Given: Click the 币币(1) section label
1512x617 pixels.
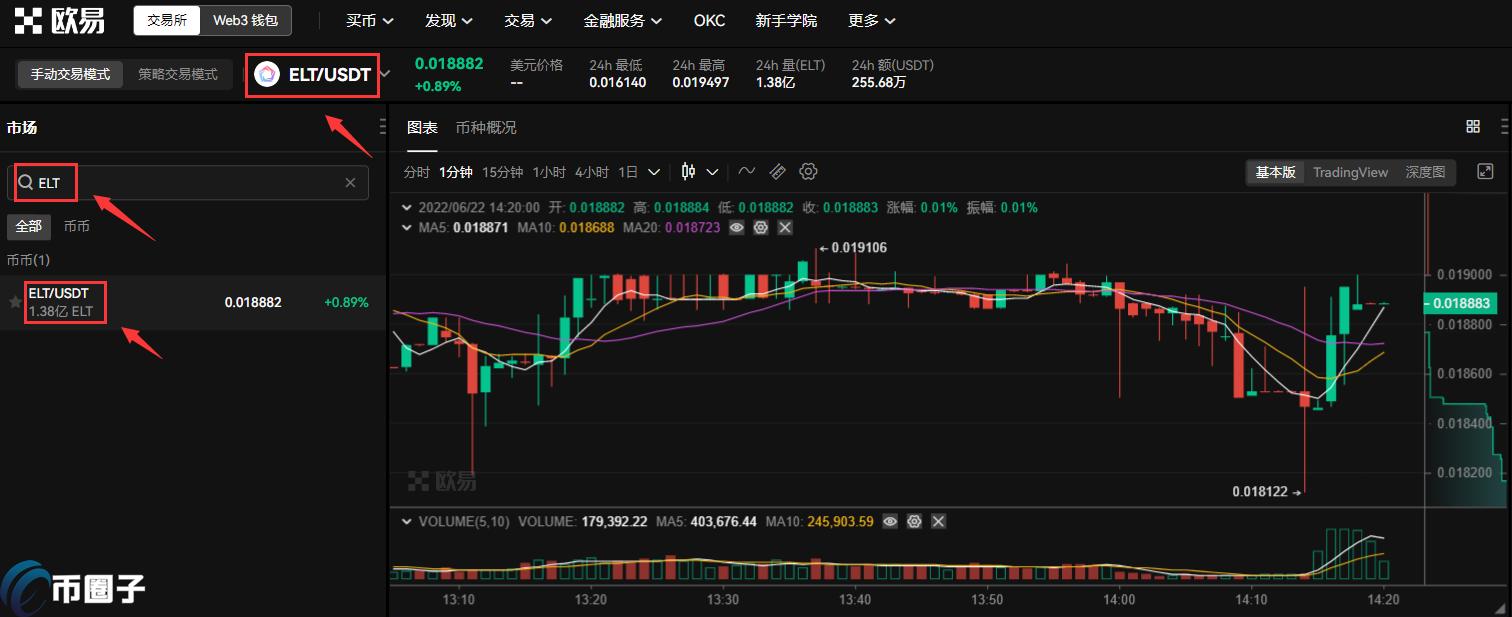Looking at the screenshot, I should coord(28,260).
